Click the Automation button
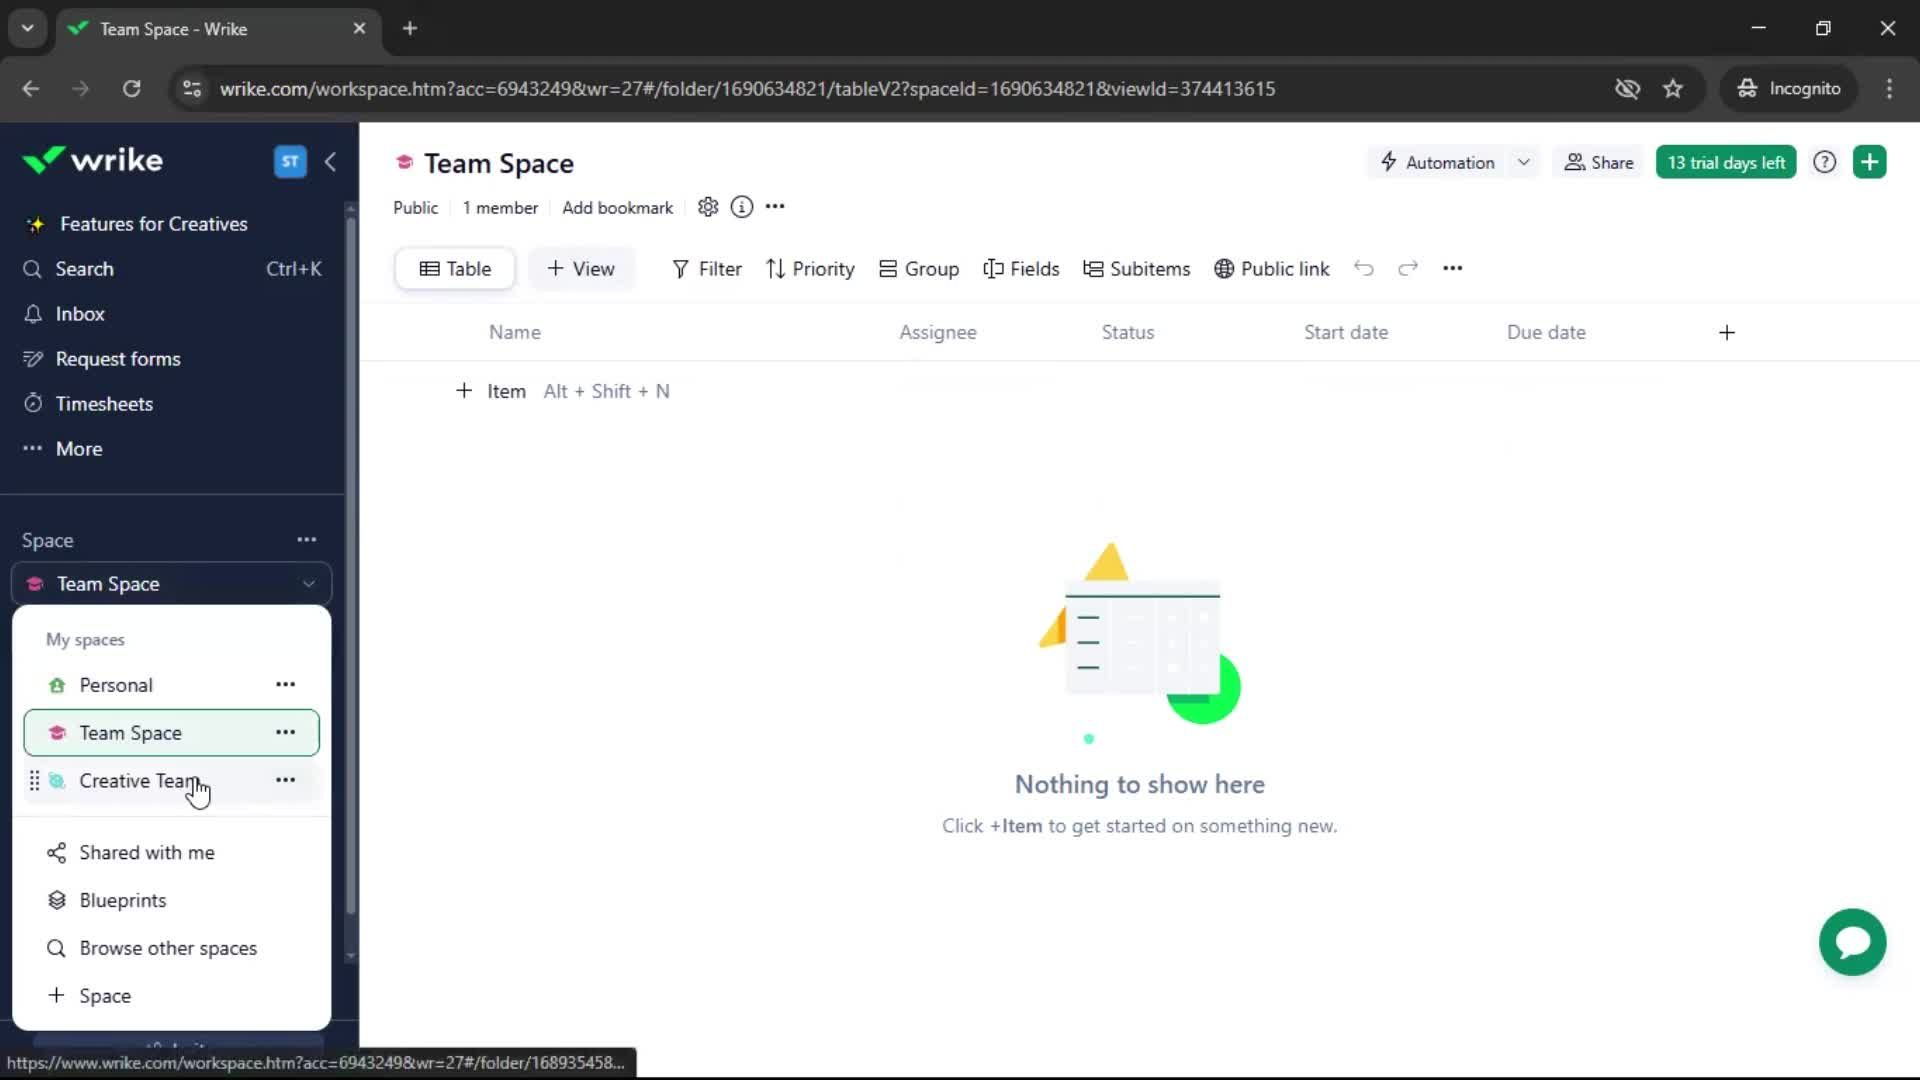 (x=1437, y=163)
